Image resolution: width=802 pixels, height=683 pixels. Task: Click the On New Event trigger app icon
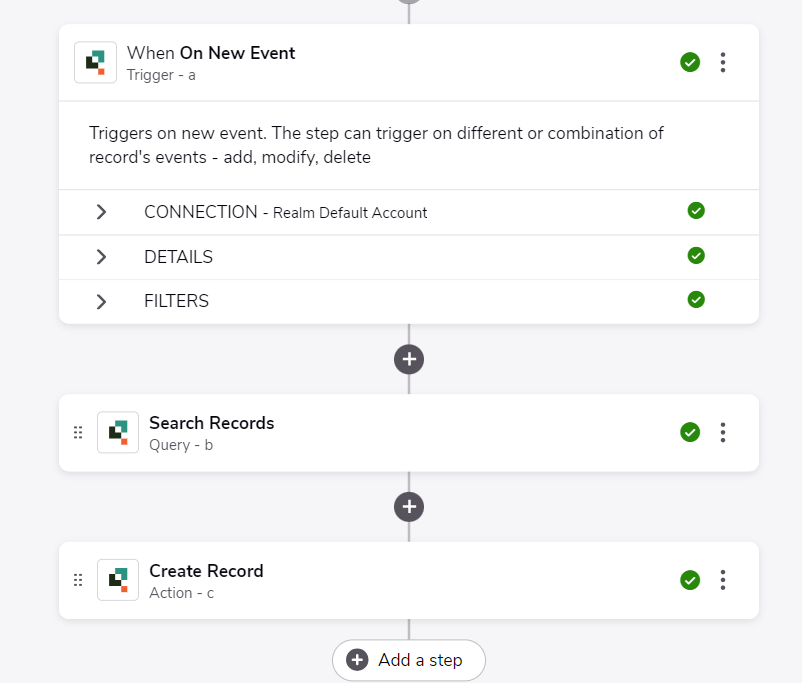pyautogui.click(x=96, y=62)
